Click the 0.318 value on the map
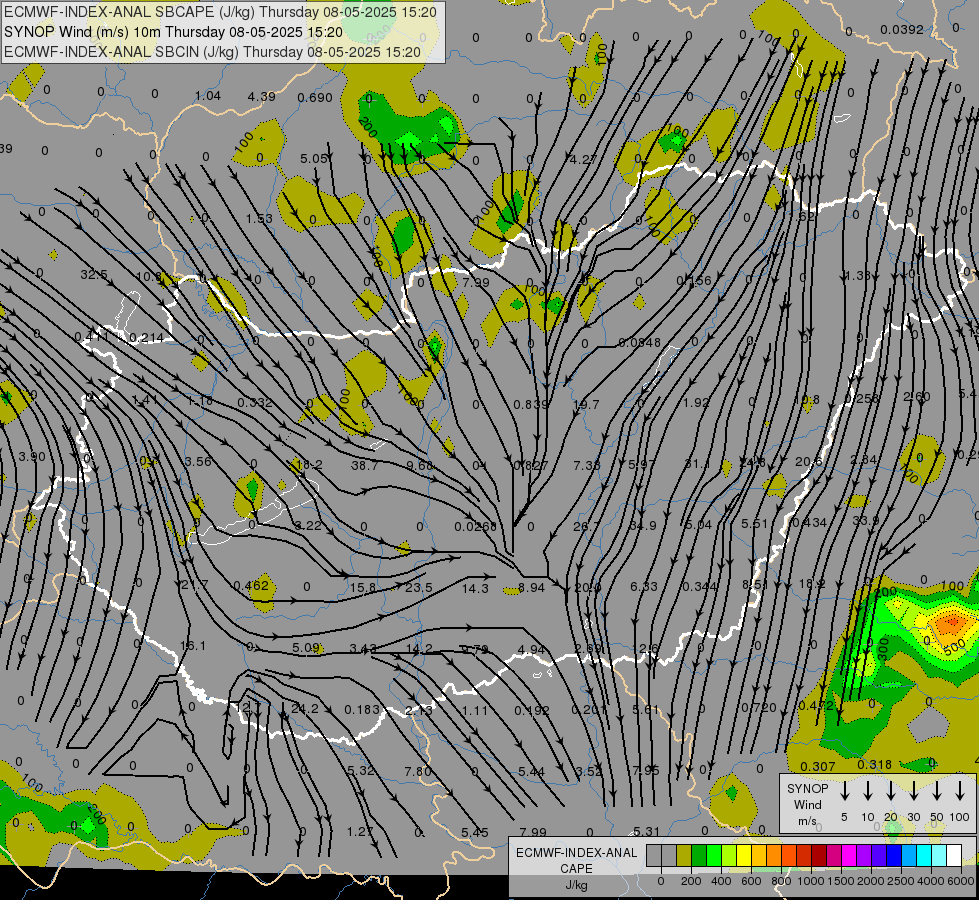The image size is (979, 900). (874, 764)
